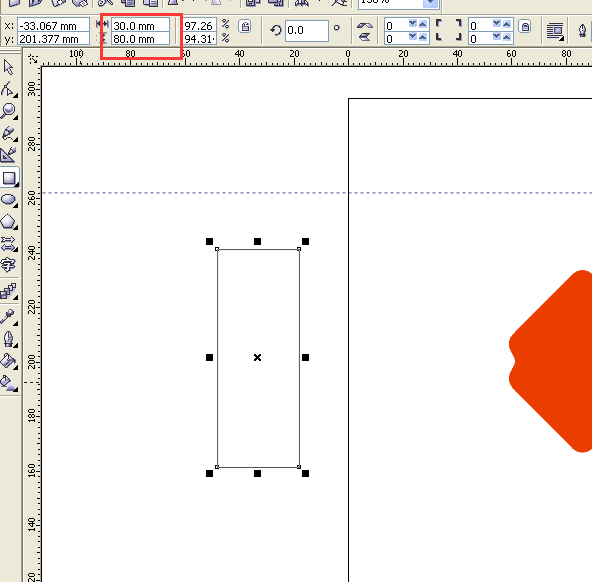
Task: Choose the Zoom magnifier tool
Action: tap(8, 111)
